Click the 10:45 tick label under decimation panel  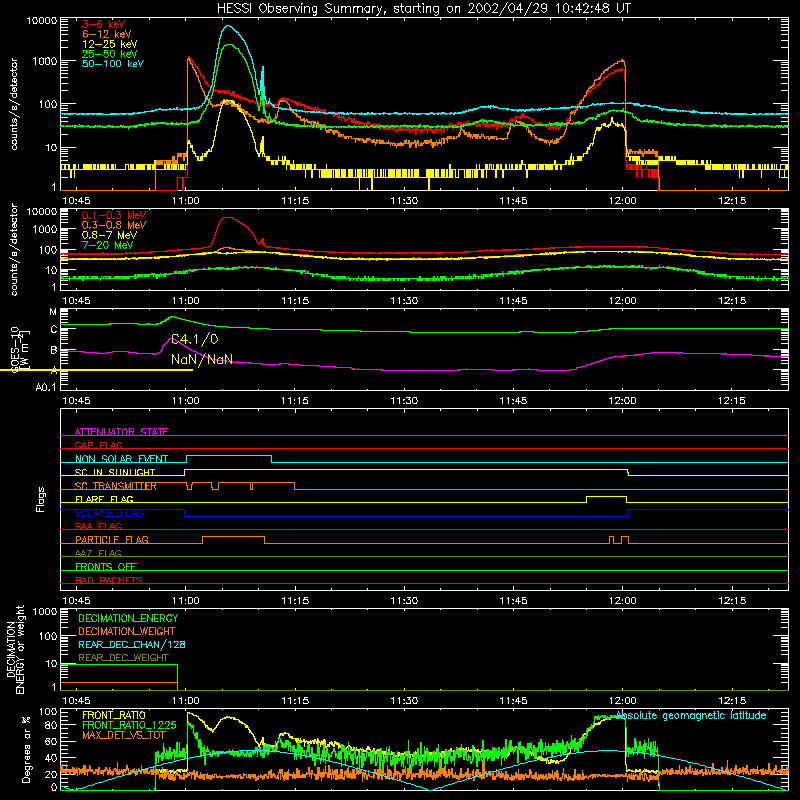click(x=77, y=701)
